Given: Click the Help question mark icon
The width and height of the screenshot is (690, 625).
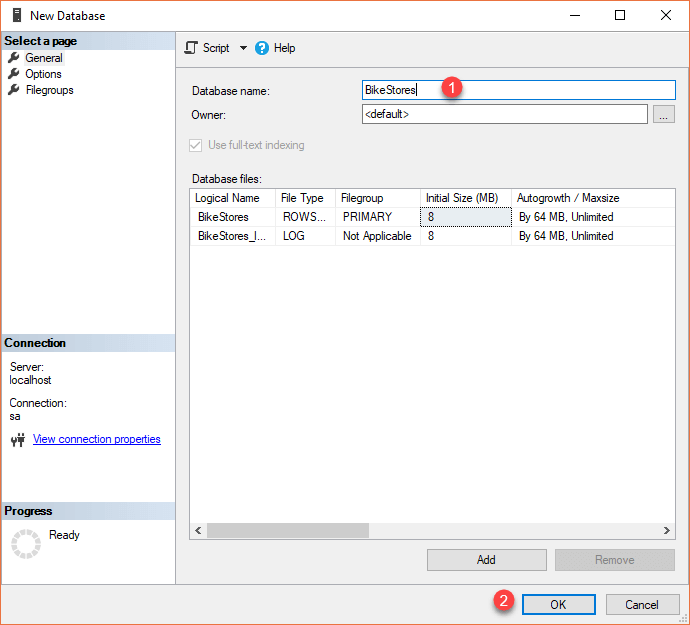Looking at the screenshot, I should click(262, 48).
